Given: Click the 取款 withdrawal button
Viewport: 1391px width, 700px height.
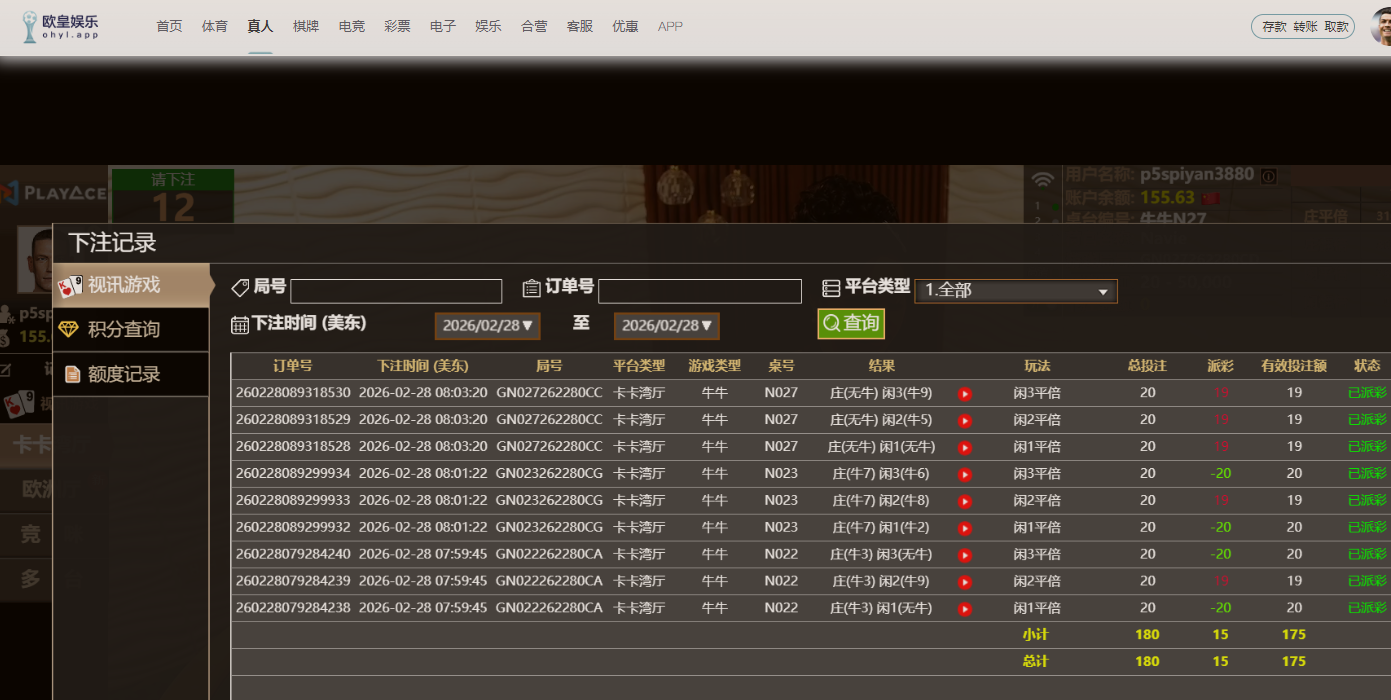Looking at the screenshot, I should click(x=1335, y=27).
